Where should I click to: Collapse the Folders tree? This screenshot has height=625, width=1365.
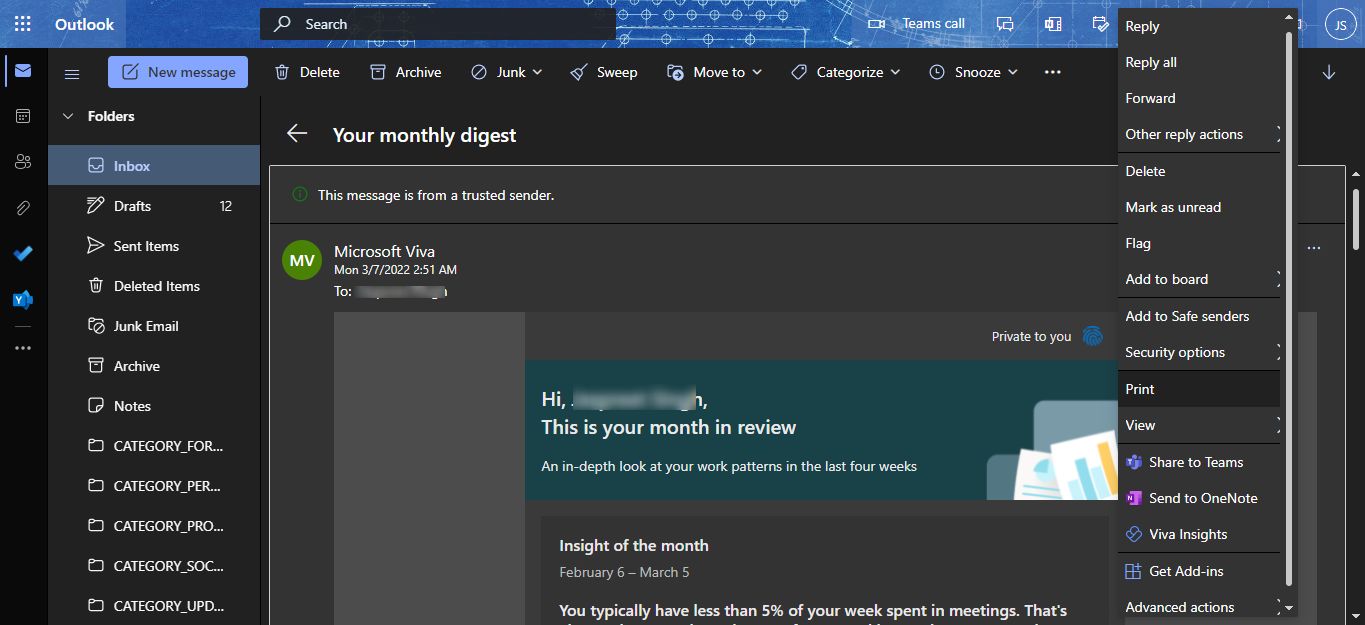click(68, 116)
